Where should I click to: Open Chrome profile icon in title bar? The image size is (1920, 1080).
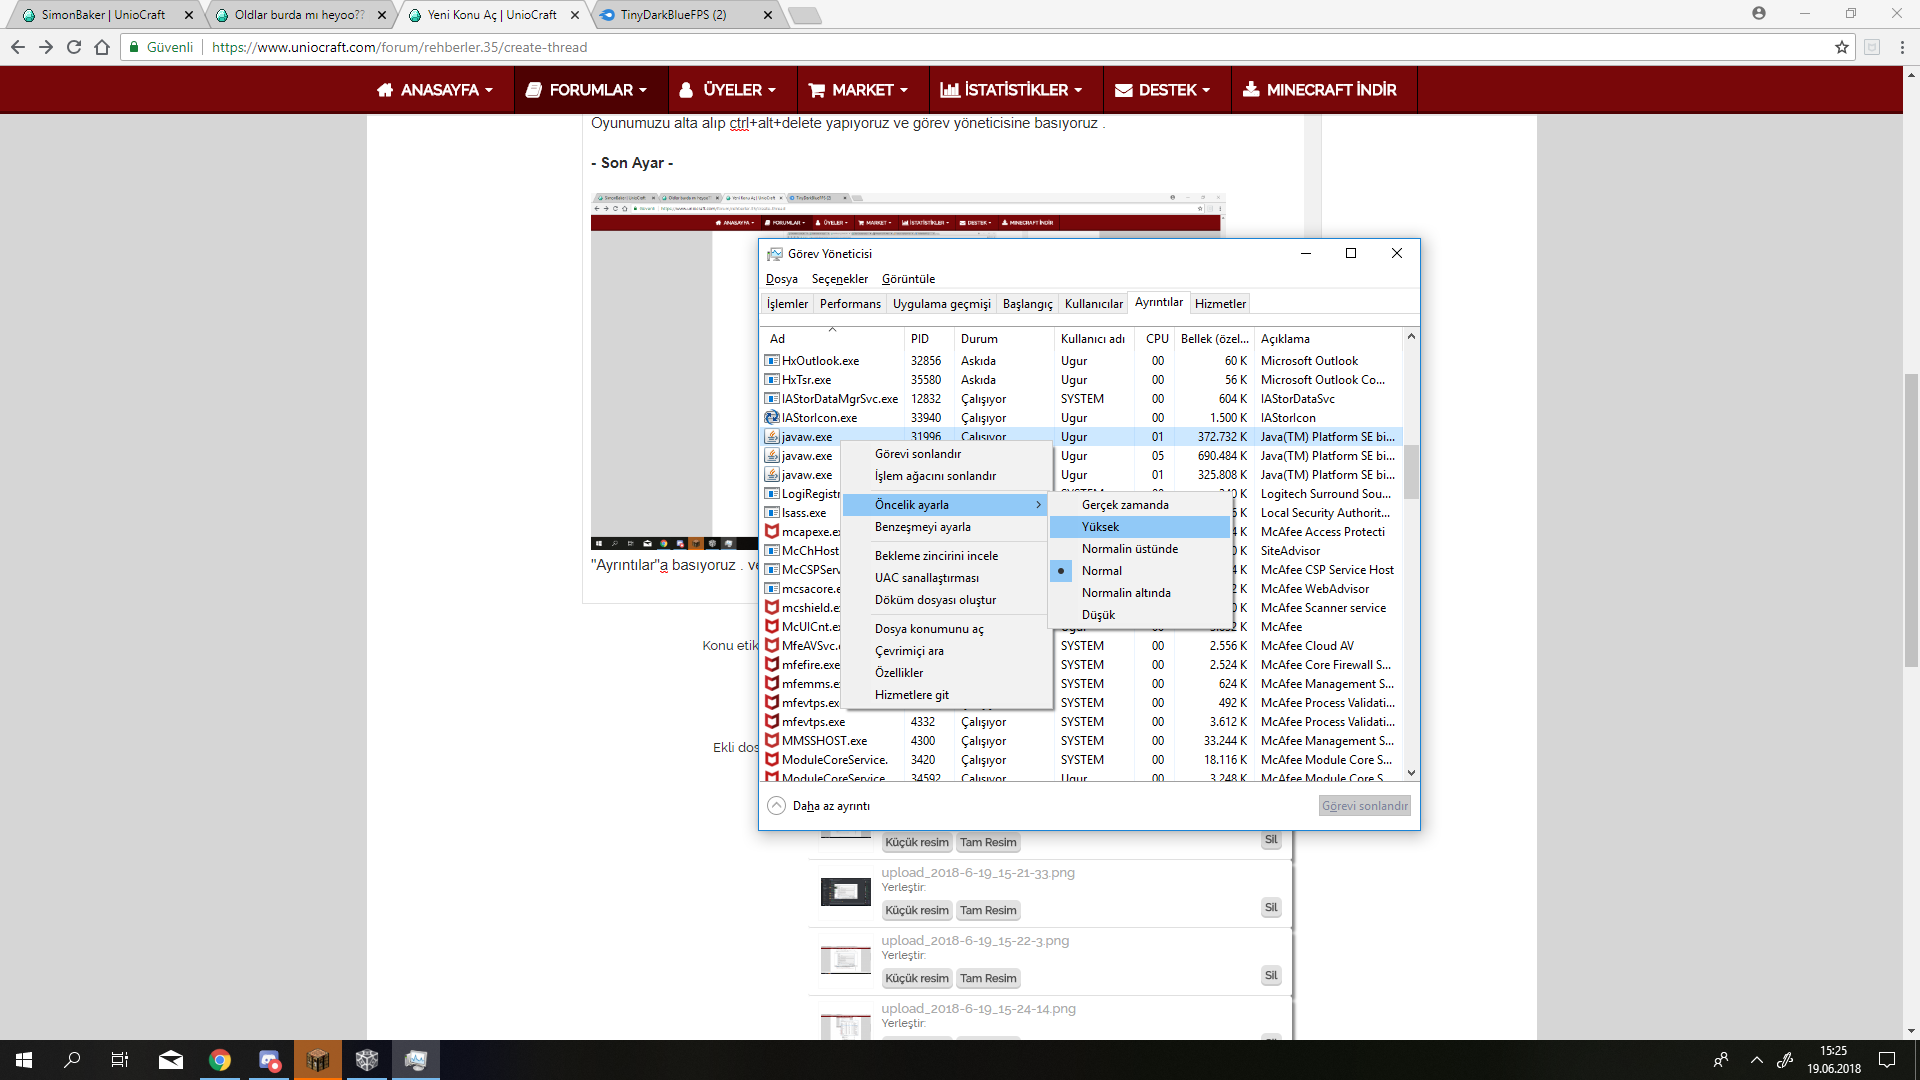point(1759,13)
